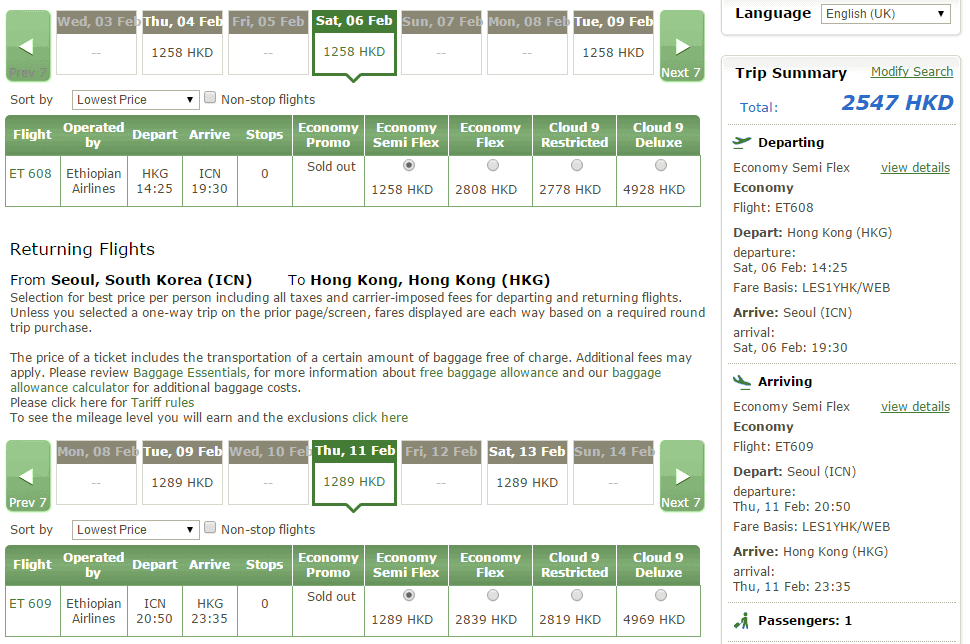Open departing Sort by Lowest Price dropdown

pos(136,100)
